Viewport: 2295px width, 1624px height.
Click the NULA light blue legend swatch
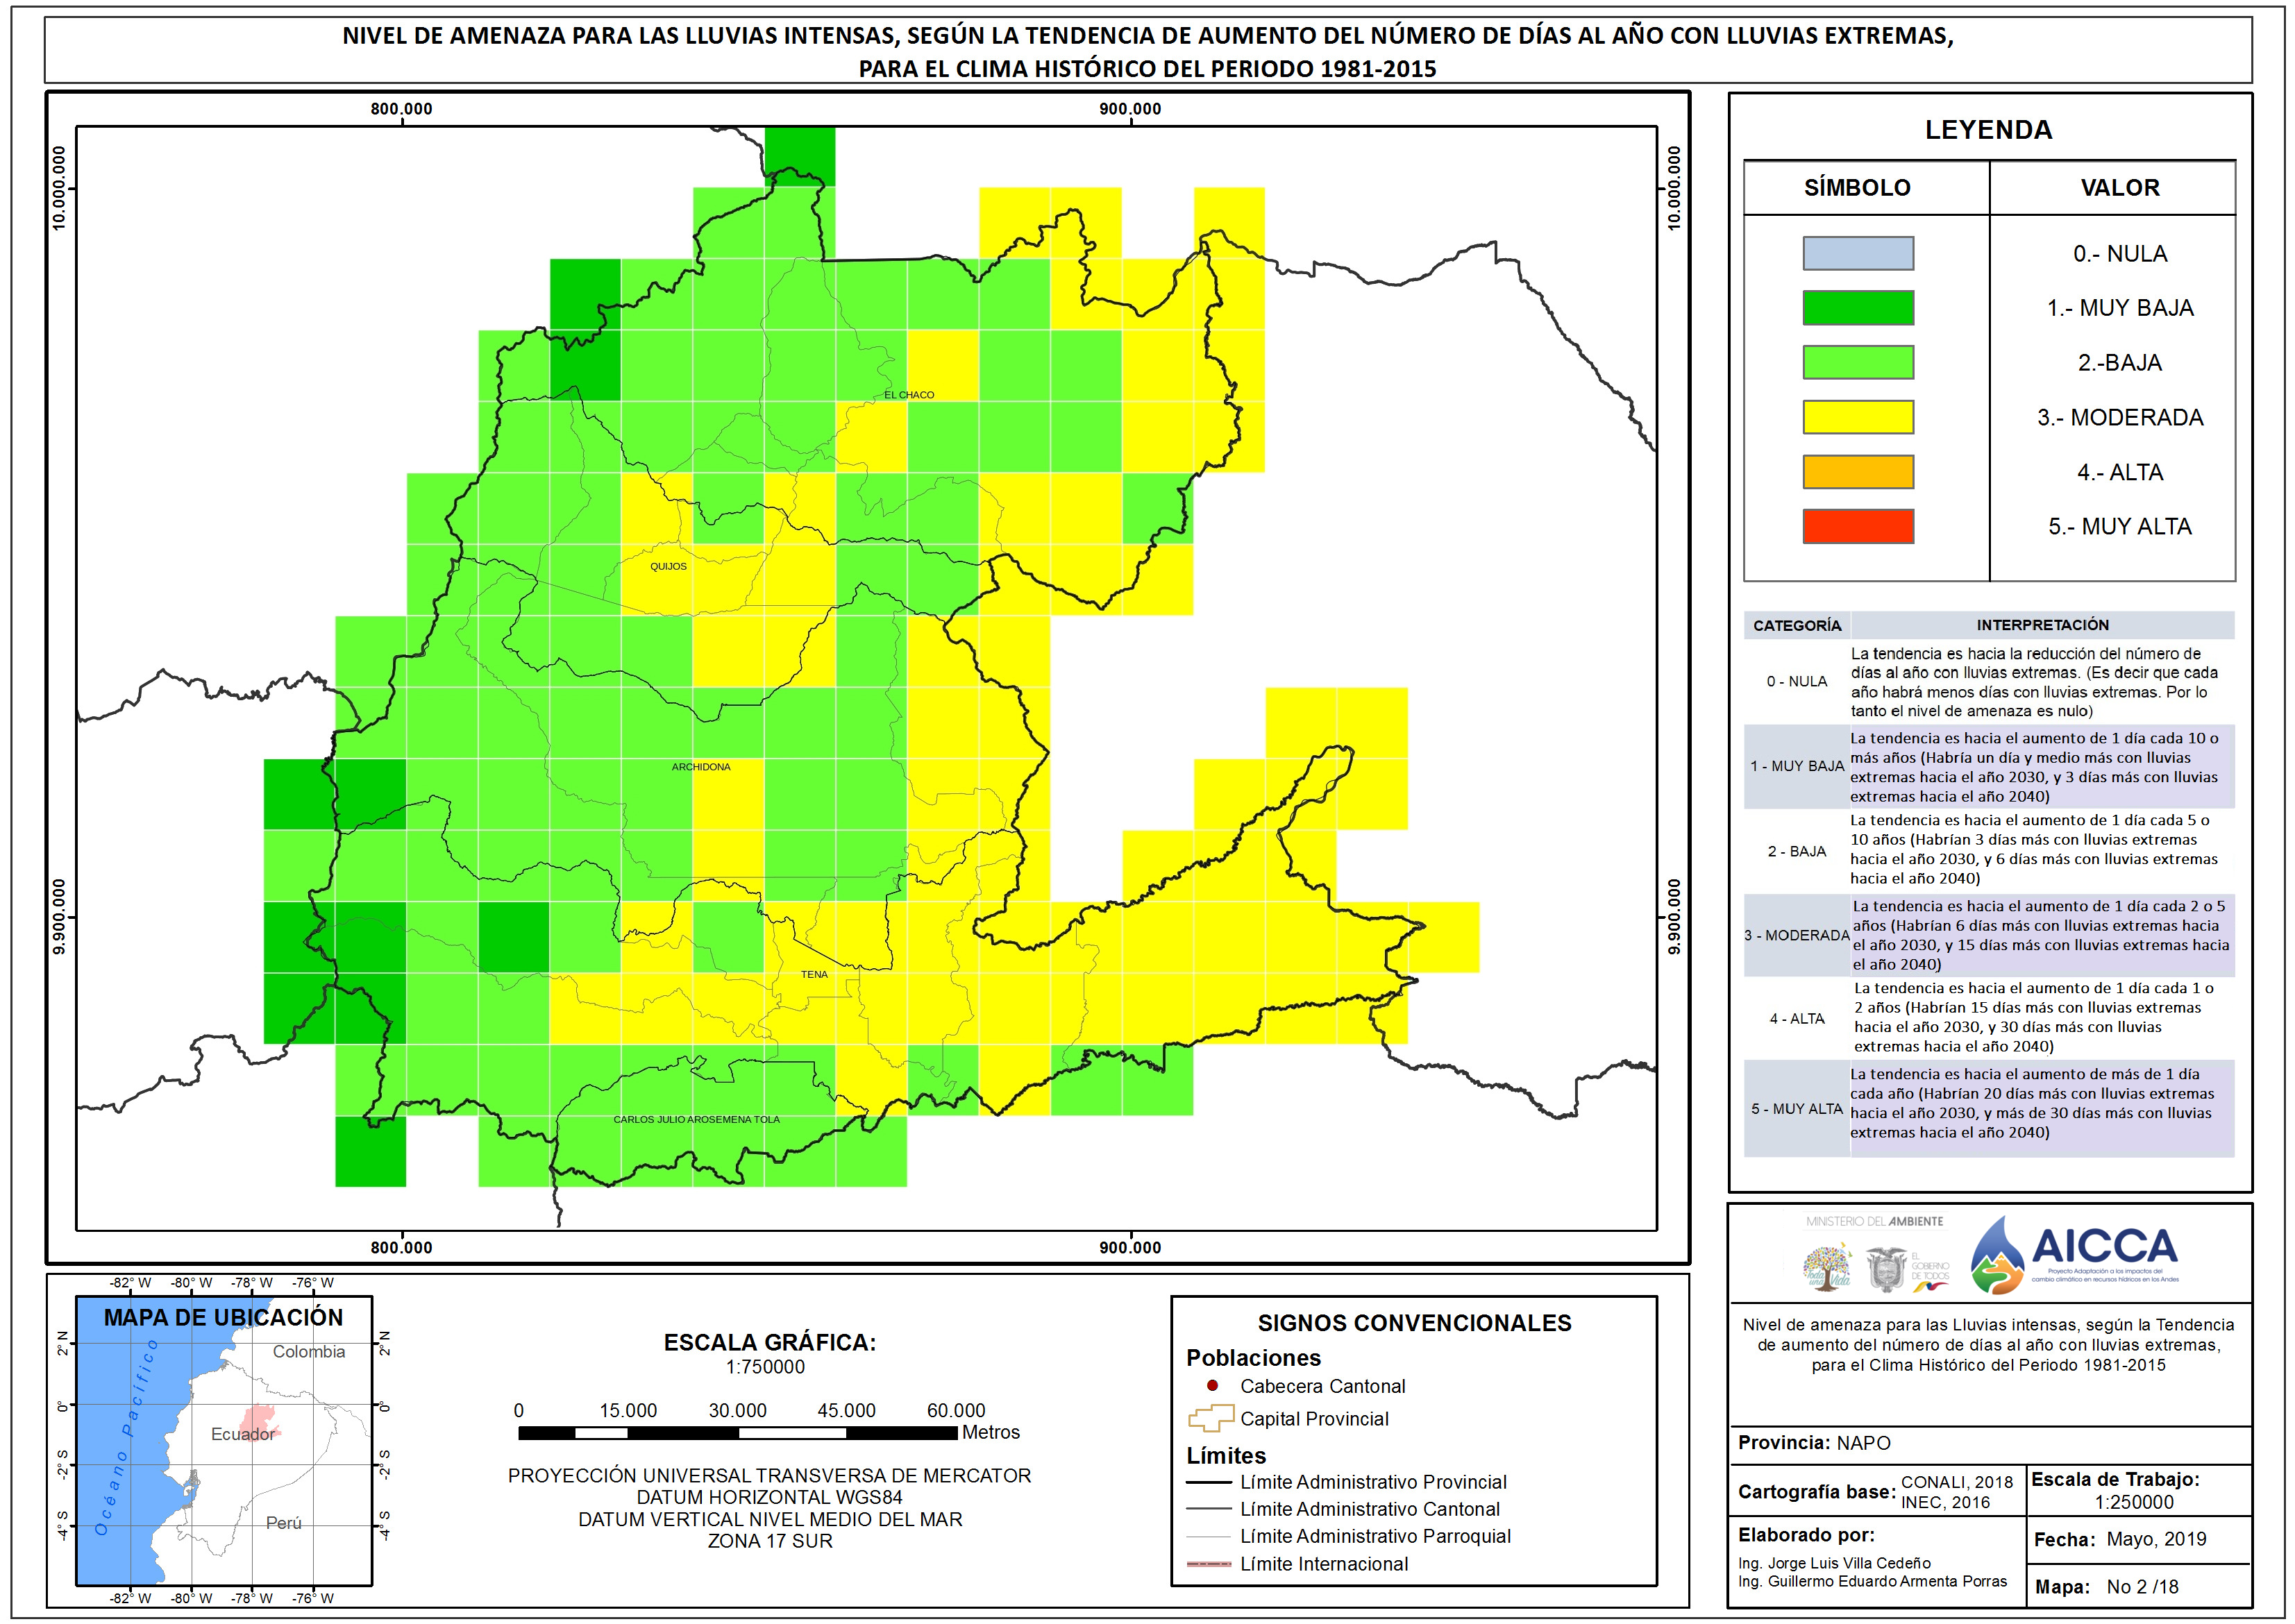(x=1857, y=253)
